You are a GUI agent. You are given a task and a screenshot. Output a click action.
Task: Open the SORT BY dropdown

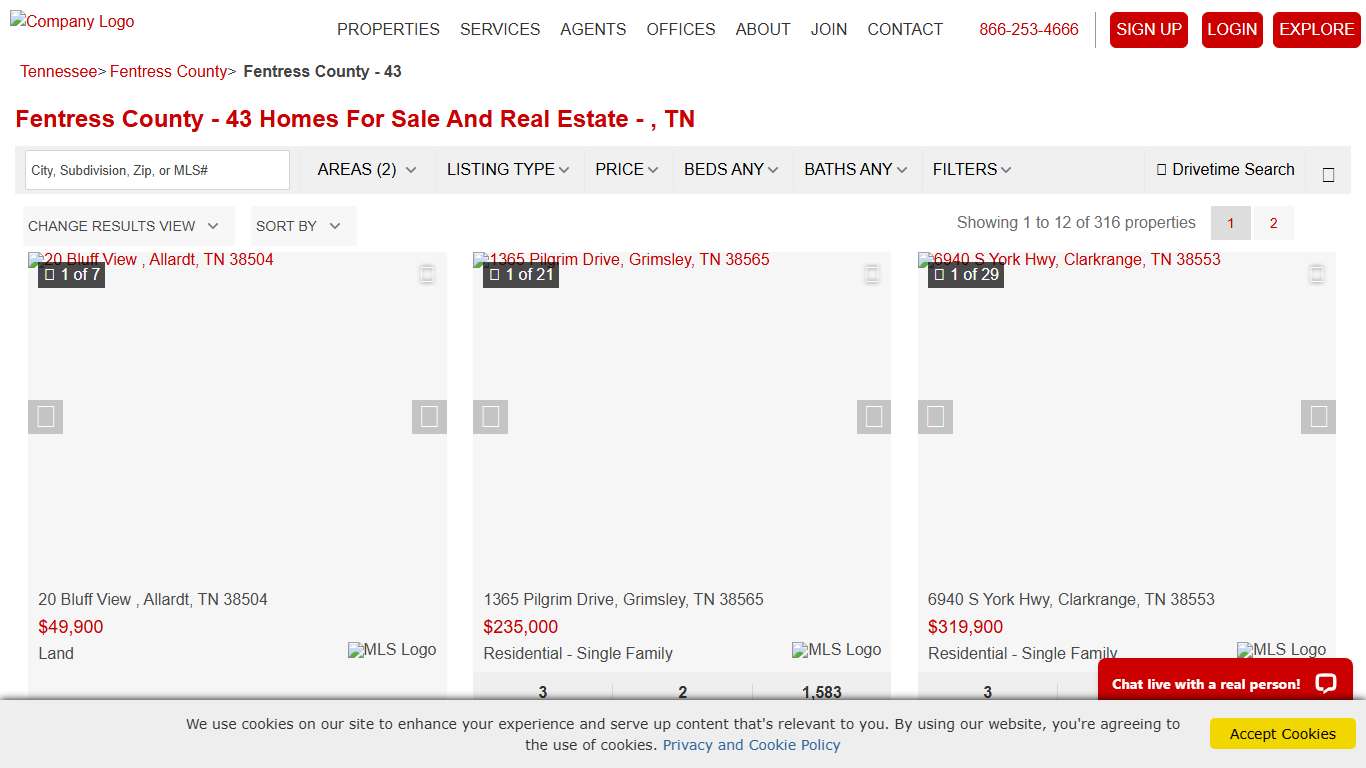(300, 226)
